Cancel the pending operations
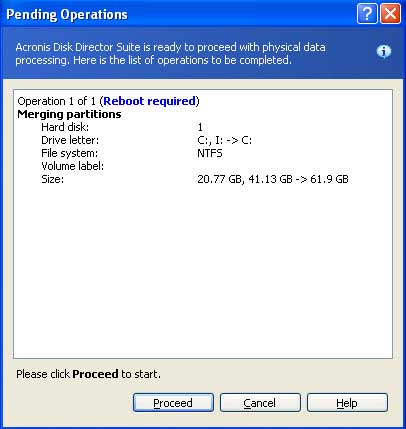This screenshot has height=429, width=406. tap(260, 403)
